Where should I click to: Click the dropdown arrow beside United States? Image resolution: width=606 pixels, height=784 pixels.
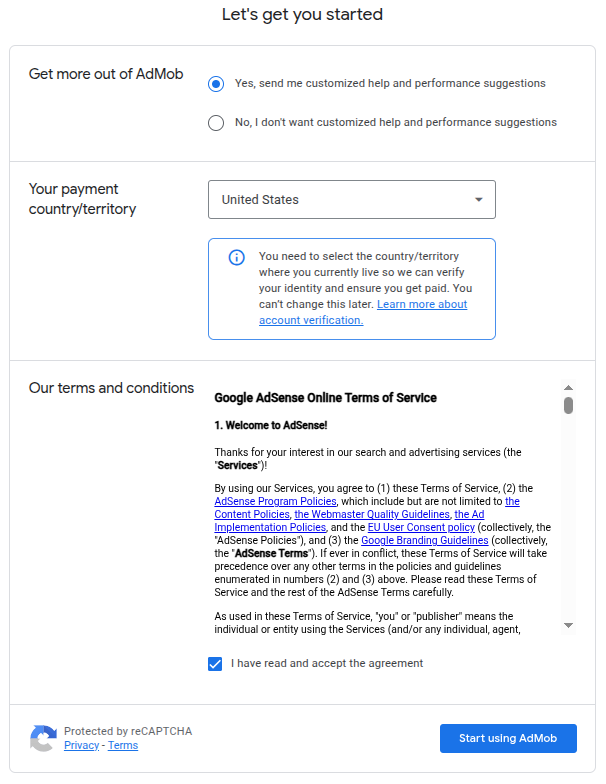pos(479,200)
